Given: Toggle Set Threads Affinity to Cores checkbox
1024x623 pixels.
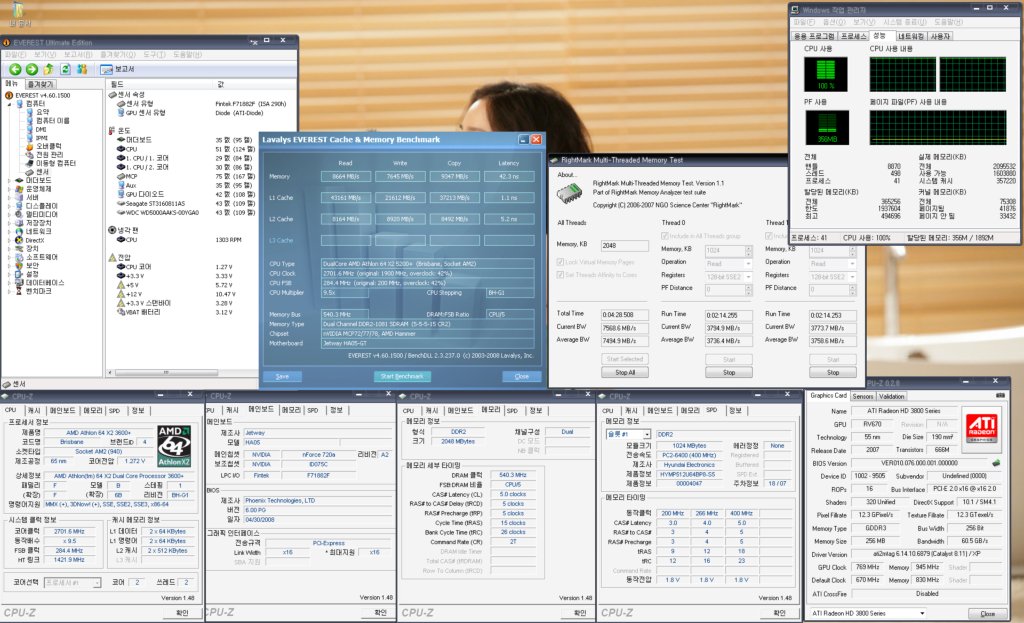Looking at the screenshot, I should tap(560, 275).
